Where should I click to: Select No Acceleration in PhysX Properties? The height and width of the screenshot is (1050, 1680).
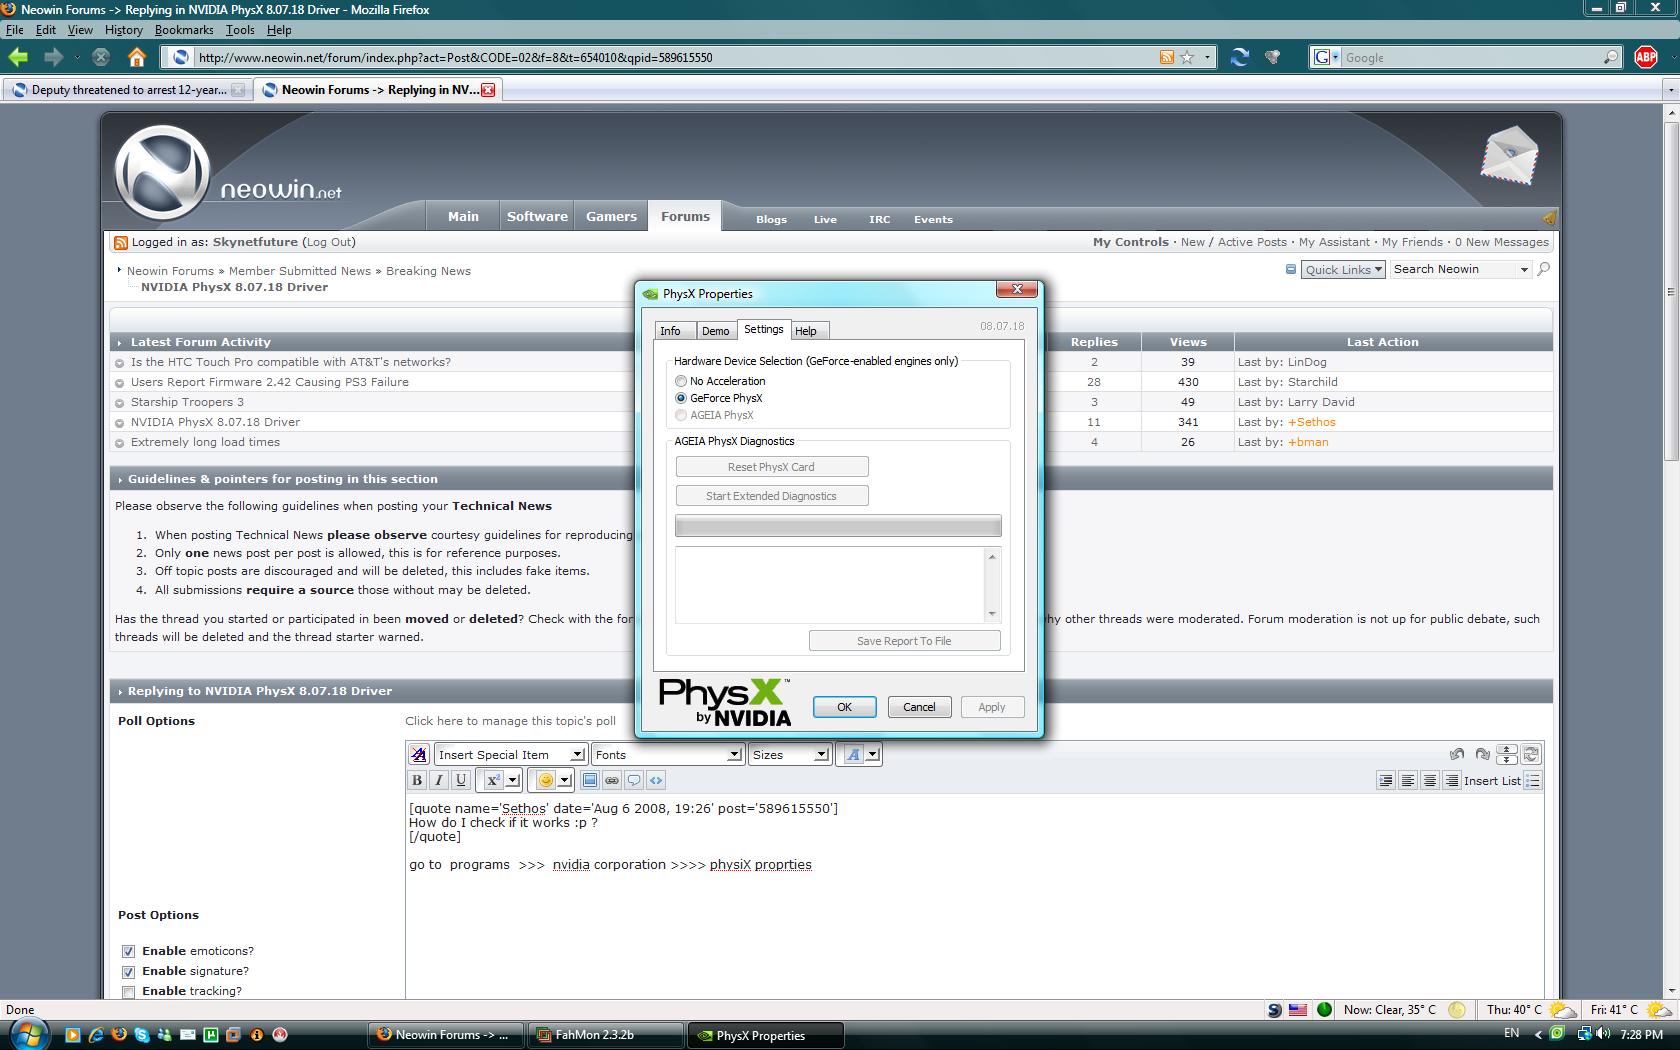(681, 381)
